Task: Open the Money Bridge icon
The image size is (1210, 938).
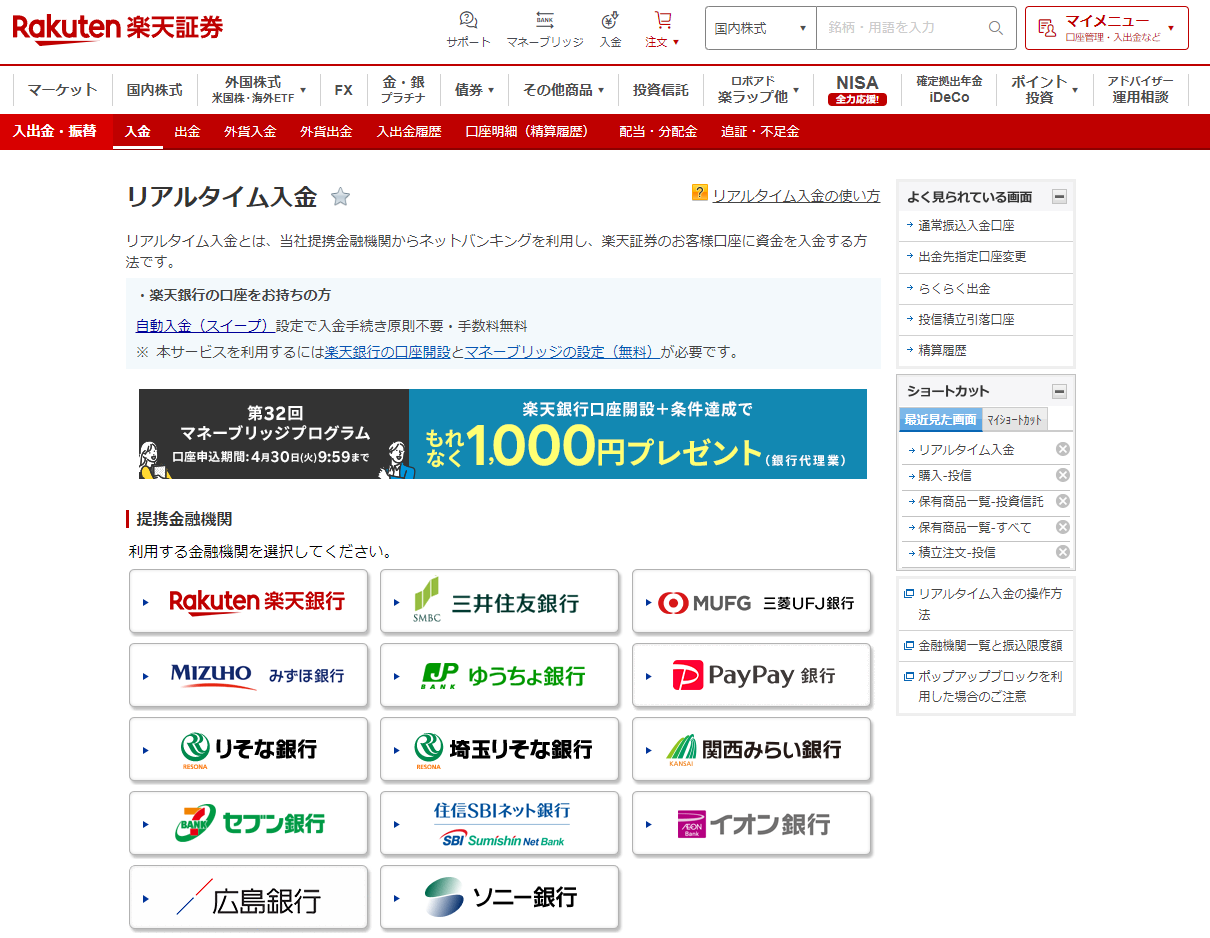Action: click(x=545, y=20)
